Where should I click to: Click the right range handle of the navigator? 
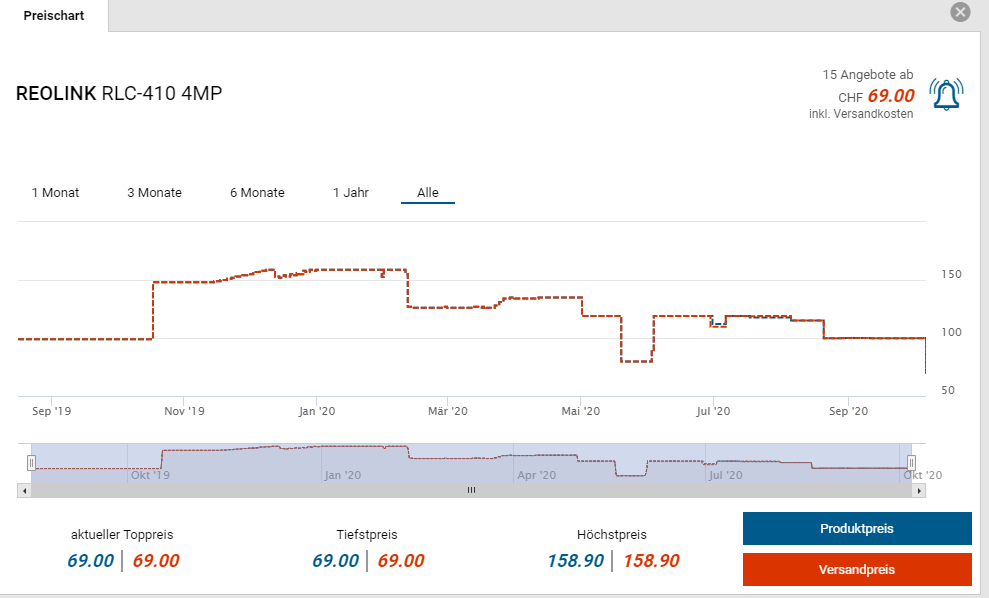pos(911,462)
